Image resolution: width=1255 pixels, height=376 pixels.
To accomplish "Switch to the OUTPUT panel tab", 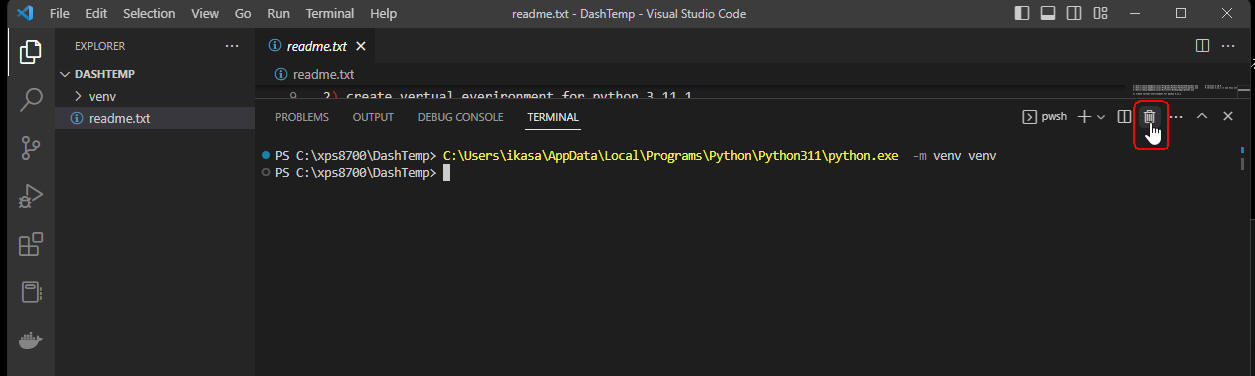I will coord(373,117).
